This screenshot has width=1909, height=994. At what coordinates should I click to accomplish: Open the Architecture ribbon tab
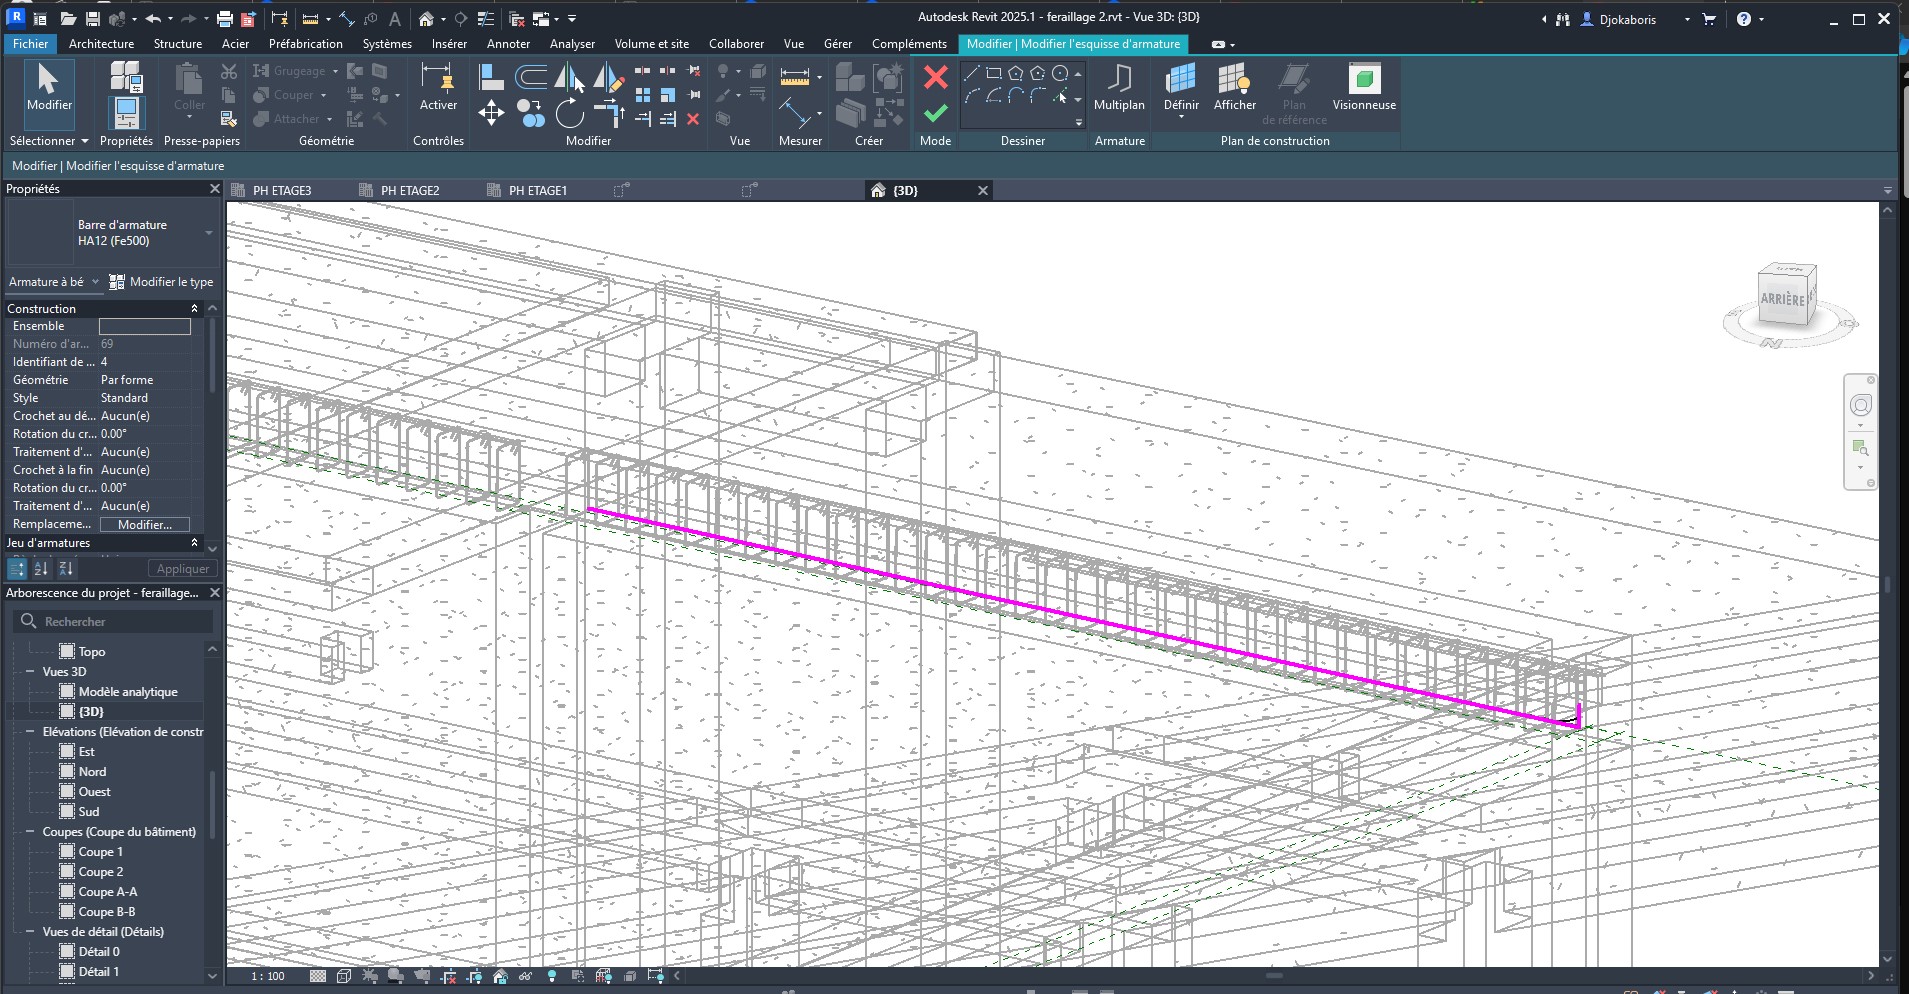[x=101, y=44]
